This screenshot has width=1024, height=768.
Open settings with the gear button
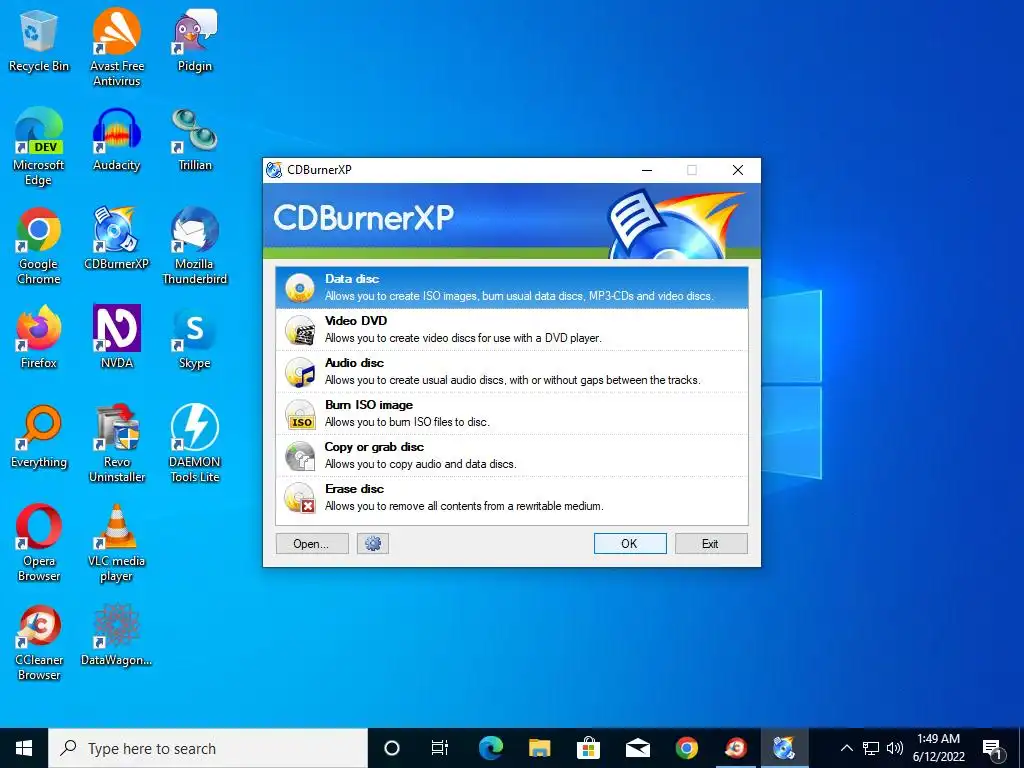(x=373, y=543)
